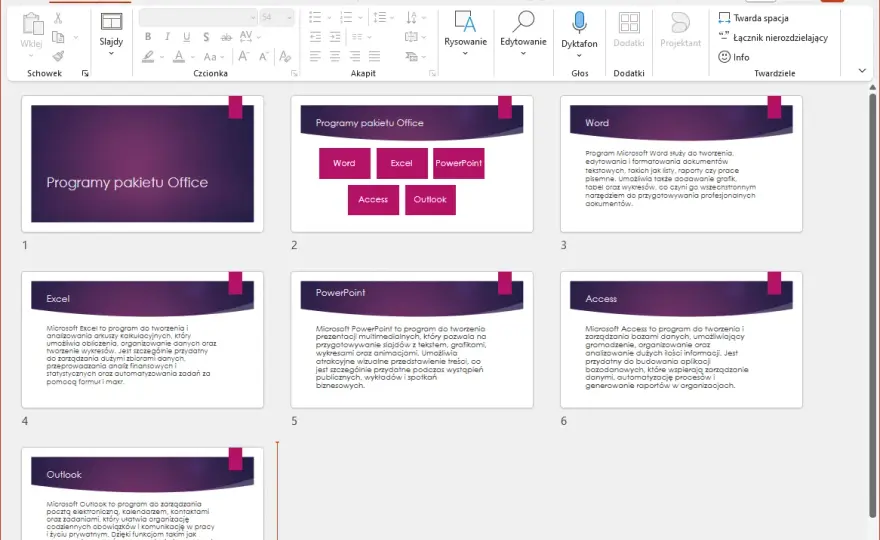Click the text highlight color pen icon
Screen dimensions: 880x540
tap(148, 57)
